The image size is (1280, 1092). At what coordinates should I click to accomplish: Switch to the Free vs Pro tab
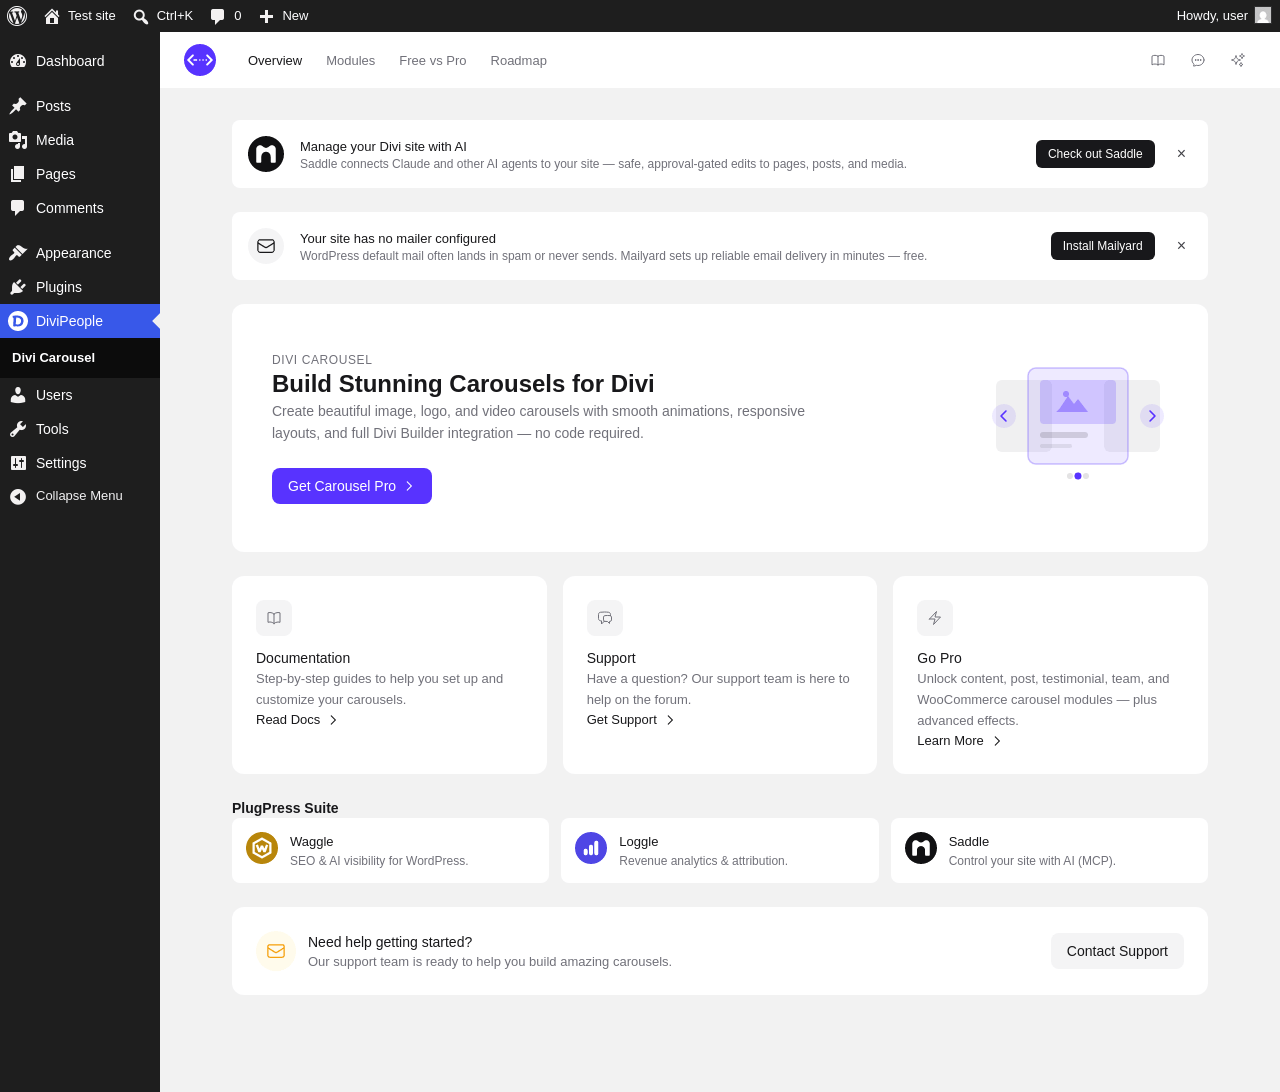pyautogui.click(x=433, y=60)
